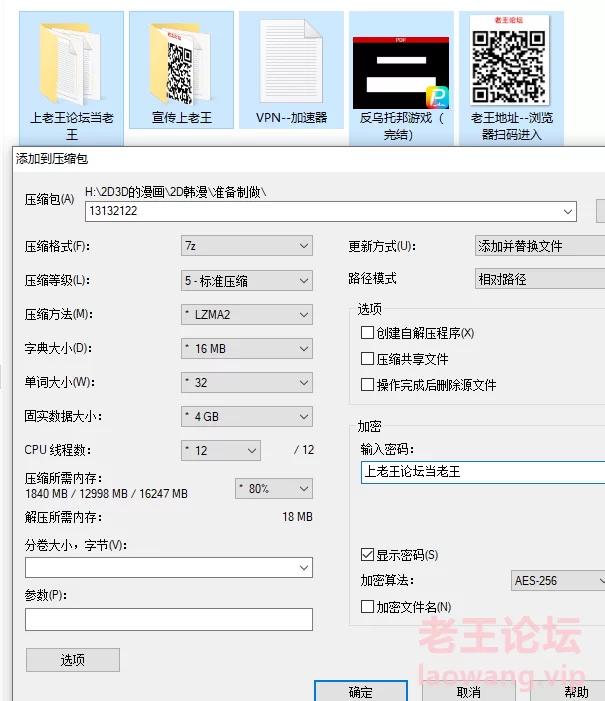
Task: Open the archive name 13132122 dropdown arrow
Action: click(x=568, y=211)
